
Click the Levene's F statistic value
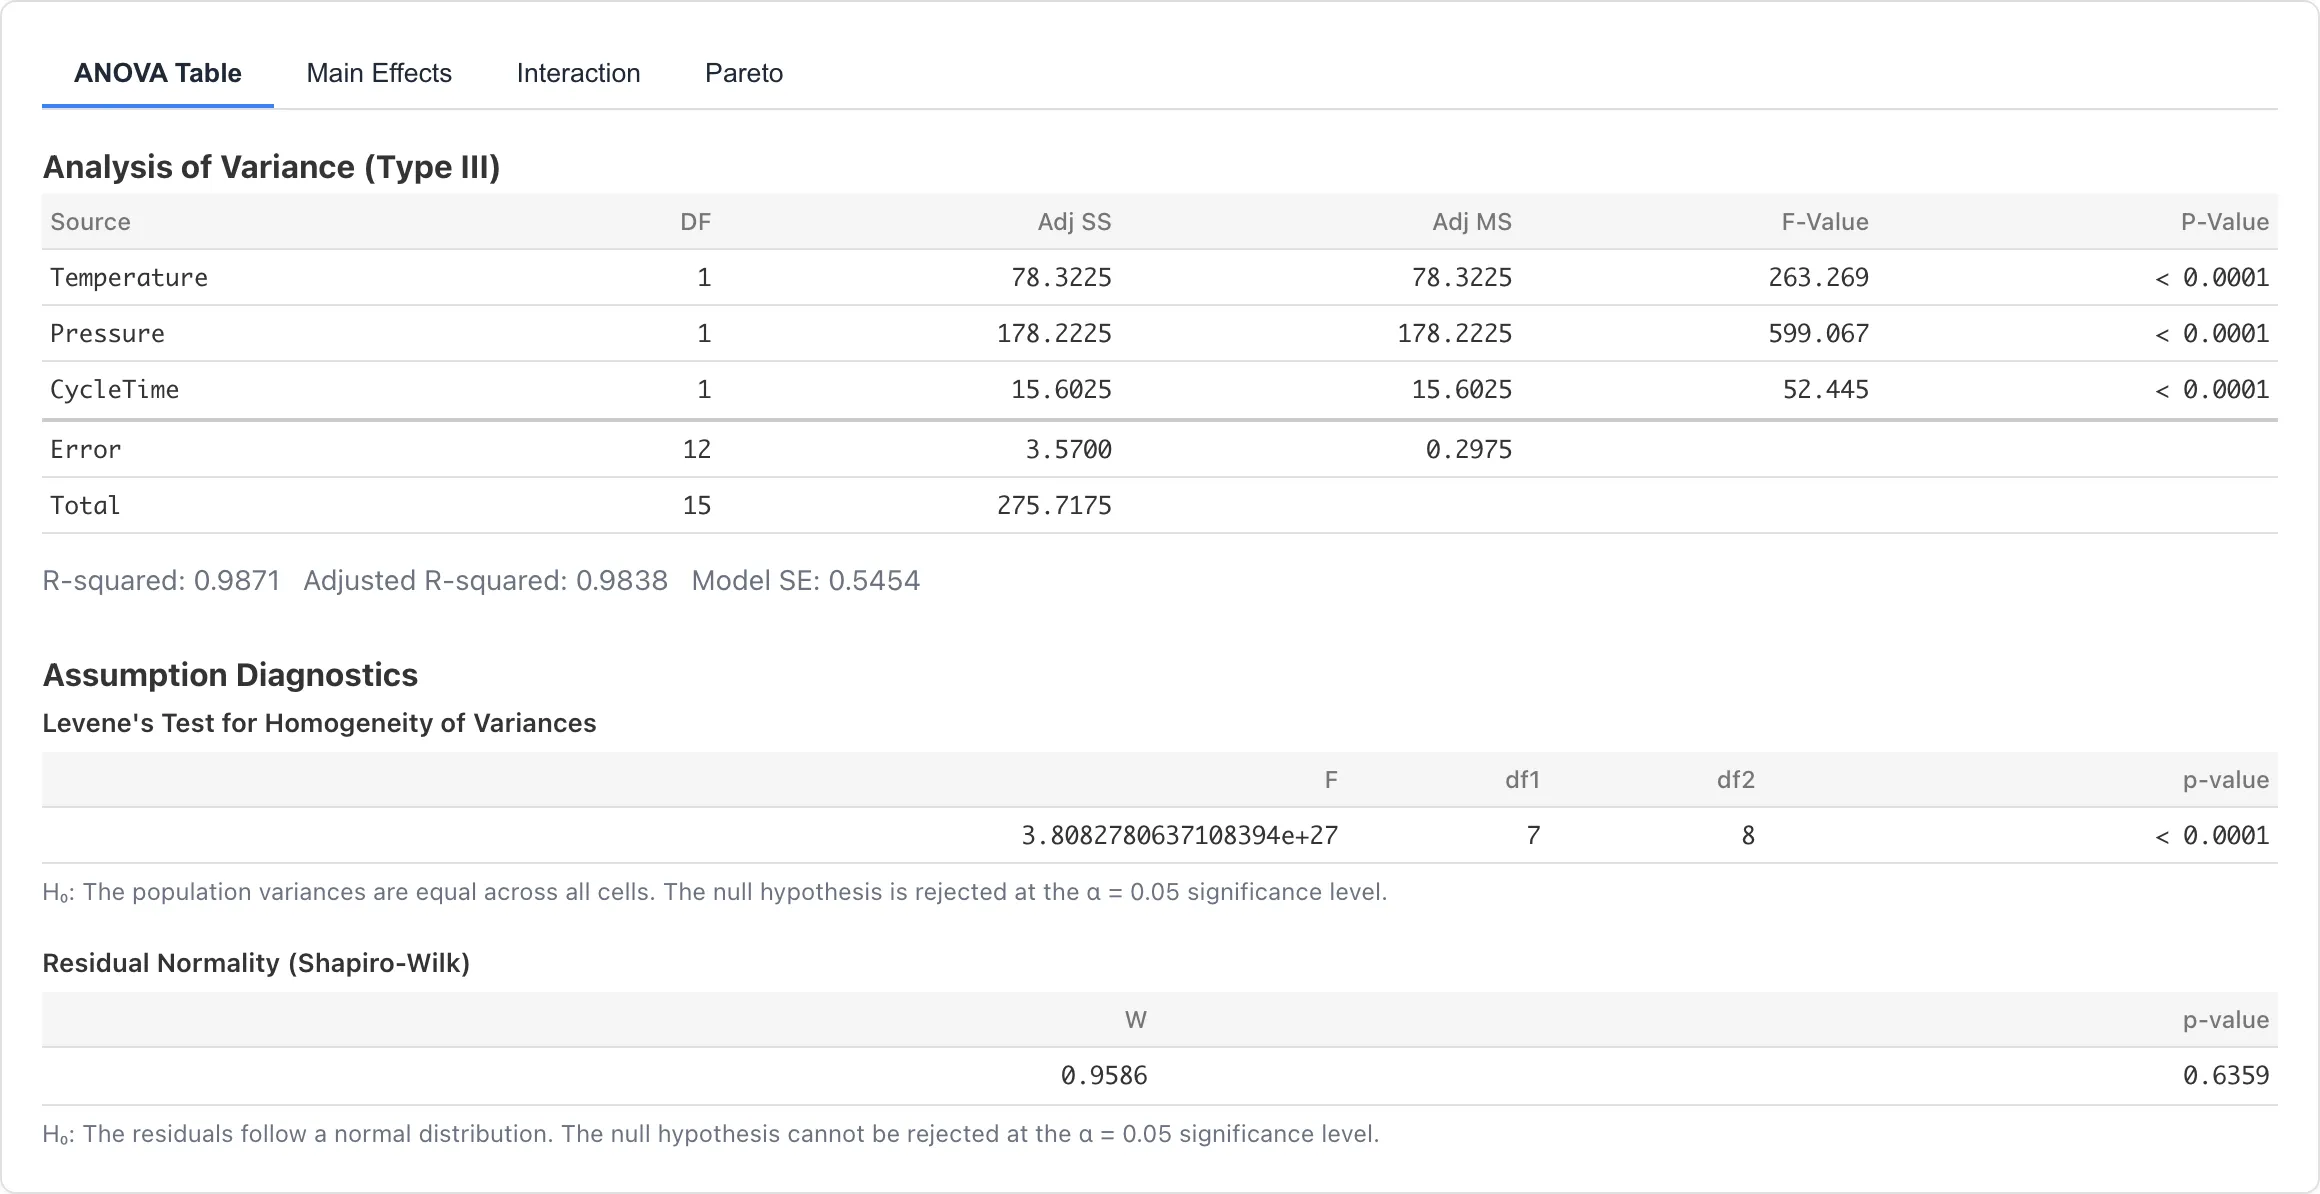[1179, 836]
